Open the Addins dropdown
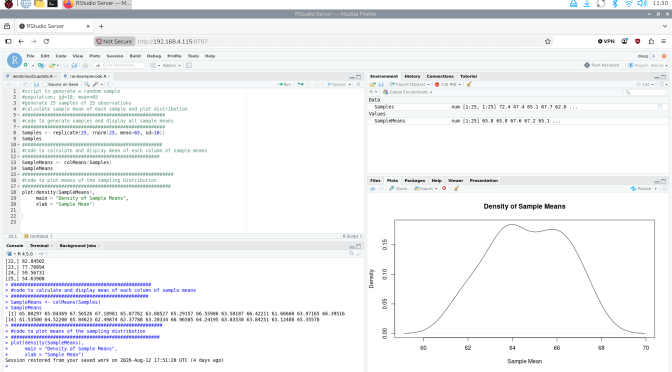The width and height of the screenshot is (672, 372). 171,65
